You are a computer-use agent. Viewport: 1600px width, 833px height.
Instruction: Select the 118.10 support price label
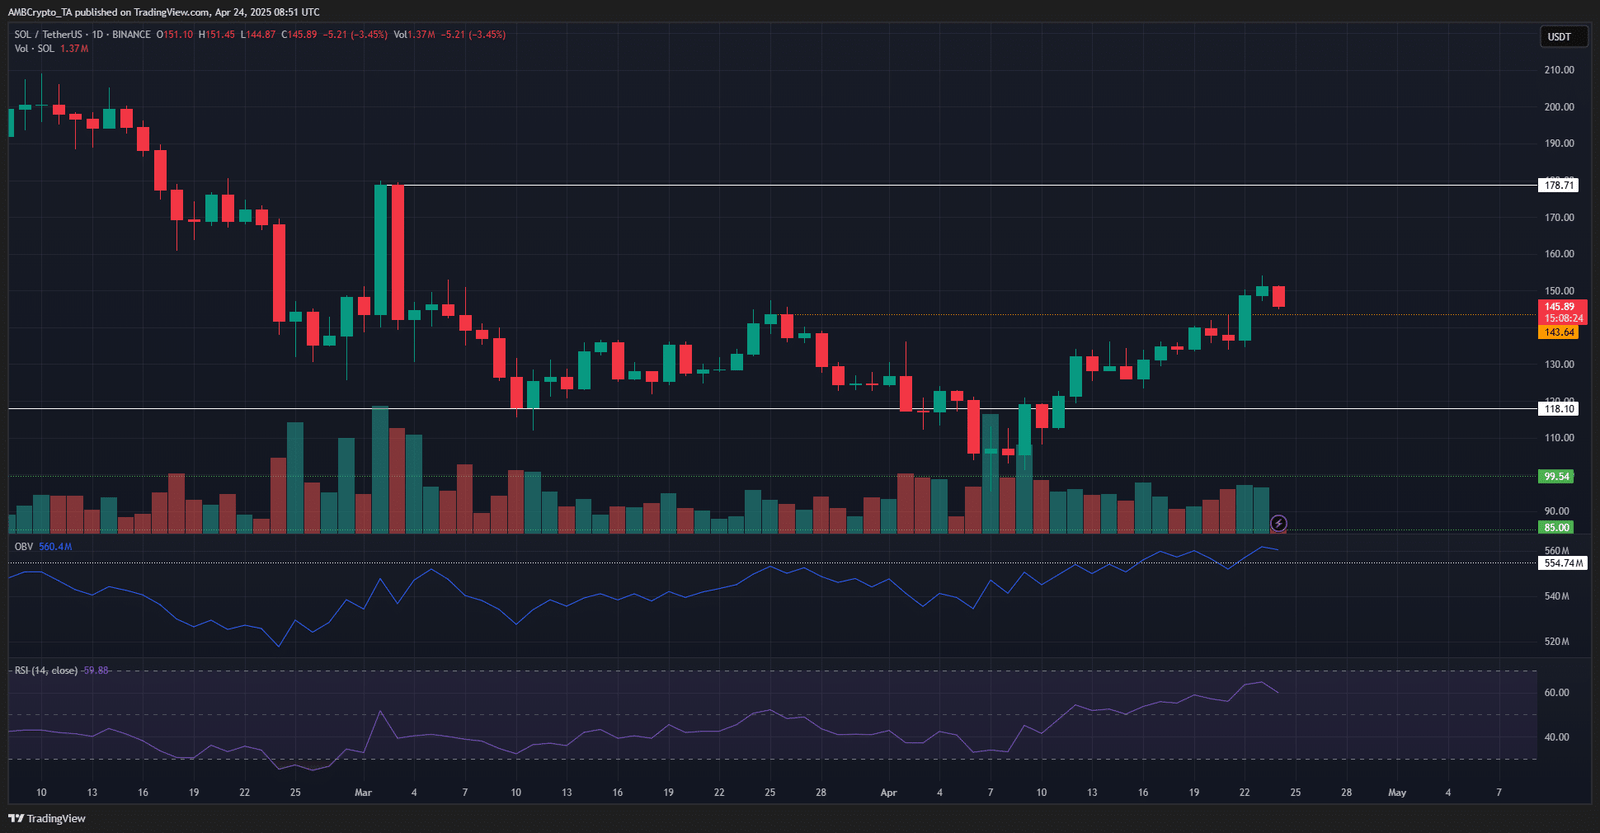point(1558,408)
